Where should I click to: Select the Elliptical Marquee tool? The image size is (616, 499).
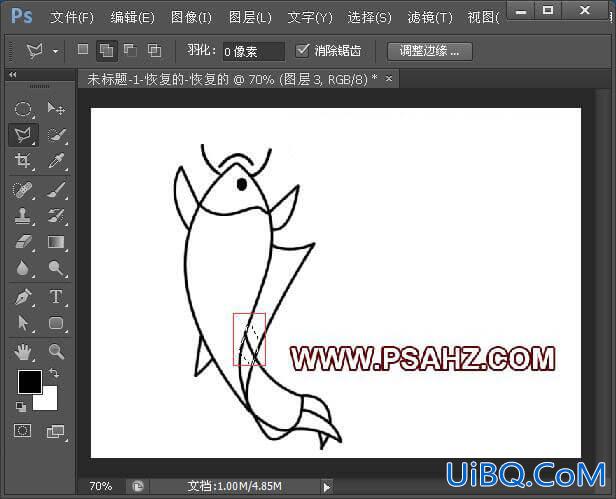coord(23,108)
